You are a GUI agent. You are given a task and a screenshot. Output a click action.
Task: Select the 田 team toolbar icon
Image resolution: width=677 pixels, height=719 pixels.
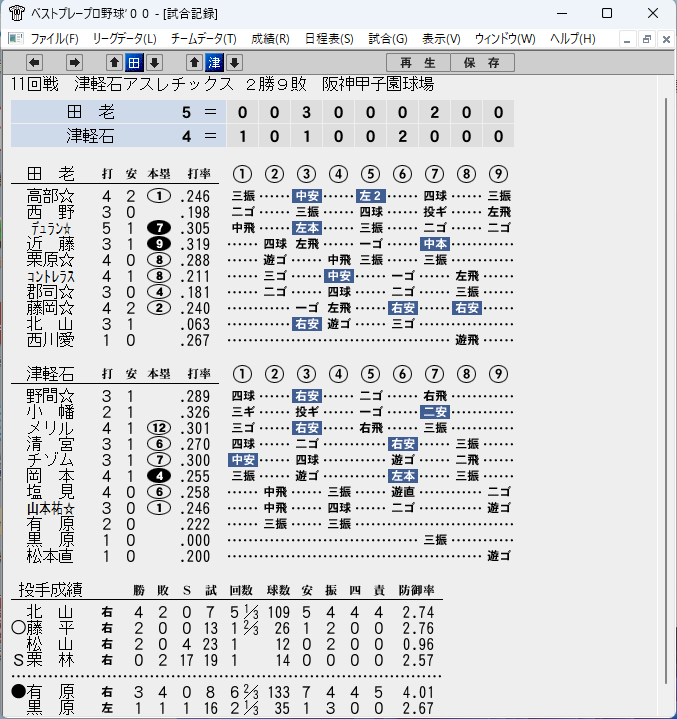(x=134, y=62)
